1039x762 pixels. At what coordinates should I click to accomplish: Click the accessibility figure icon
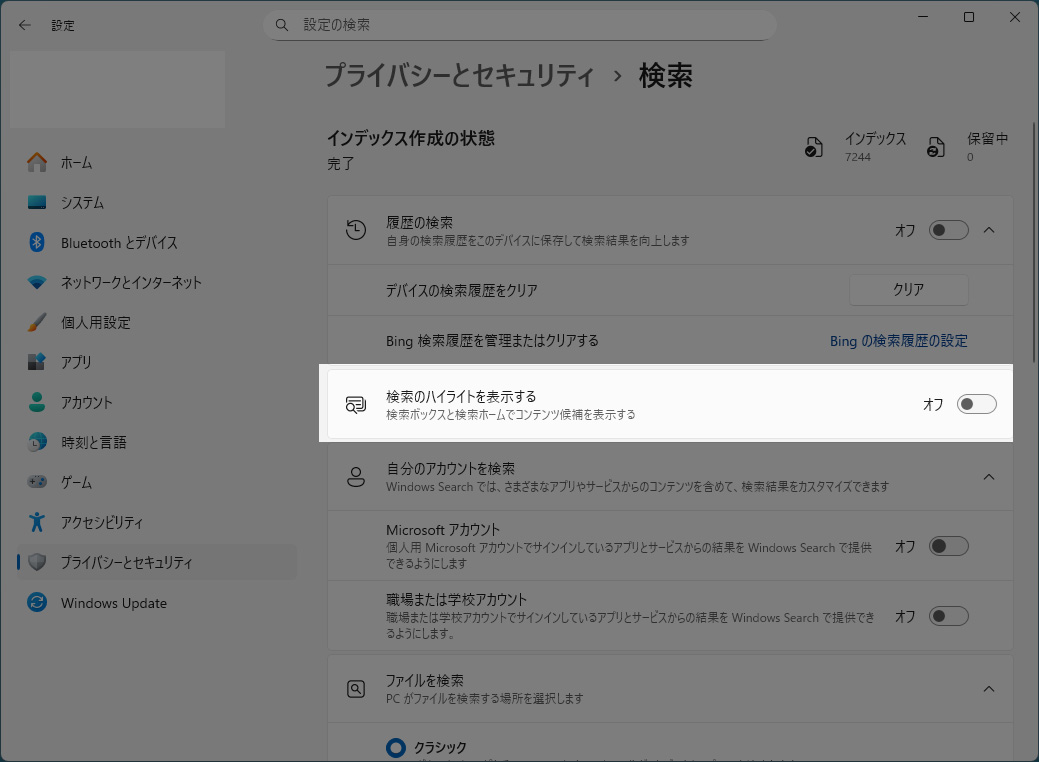coord(37,522)
